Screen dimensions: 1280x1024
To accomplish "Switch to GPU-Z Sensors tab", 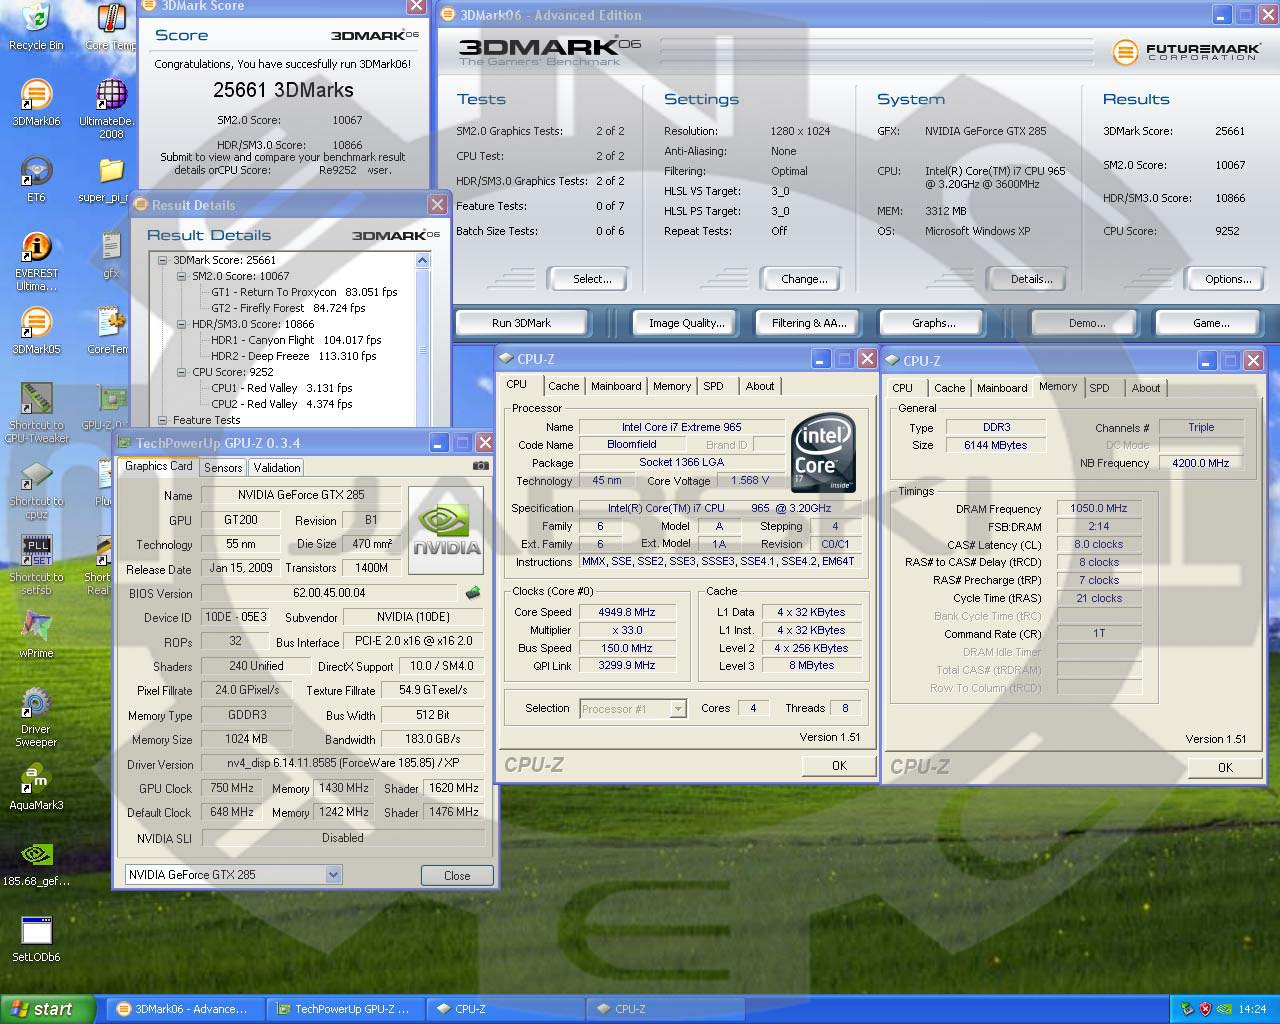I will pos(223,468).
